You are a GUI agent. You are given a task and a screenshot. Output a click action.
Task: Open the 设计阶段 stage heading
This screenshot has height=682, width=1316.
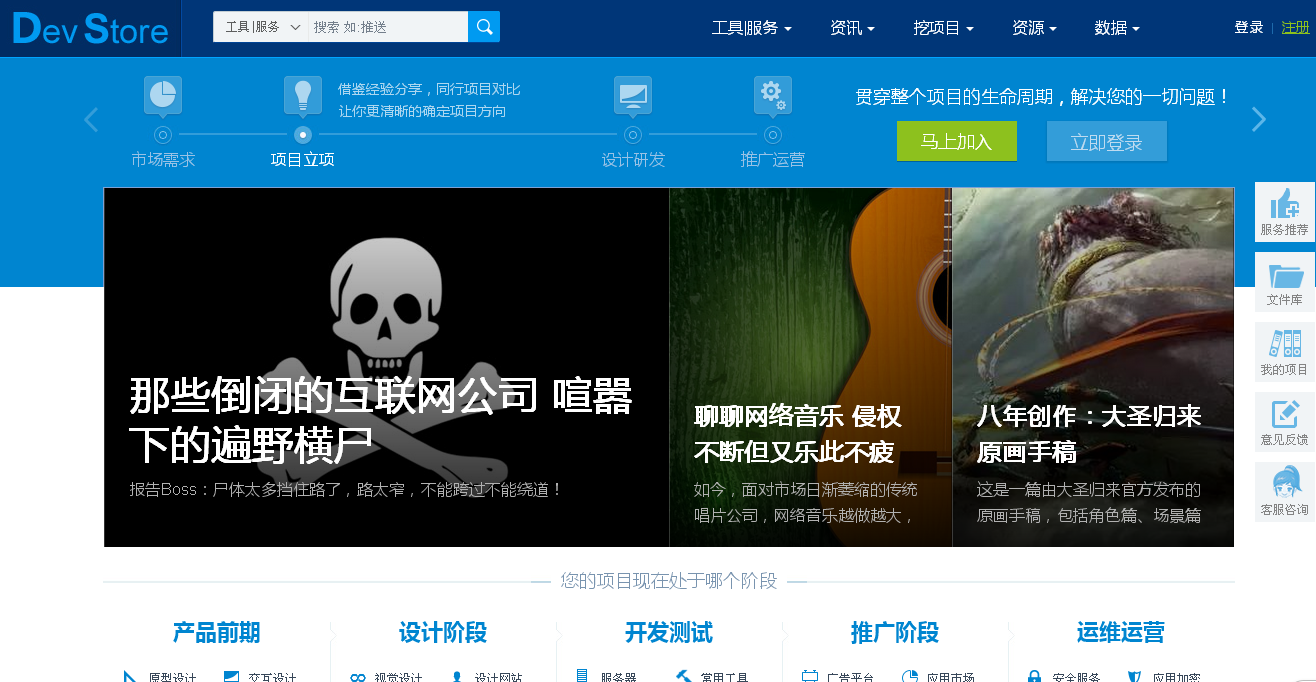443,633
